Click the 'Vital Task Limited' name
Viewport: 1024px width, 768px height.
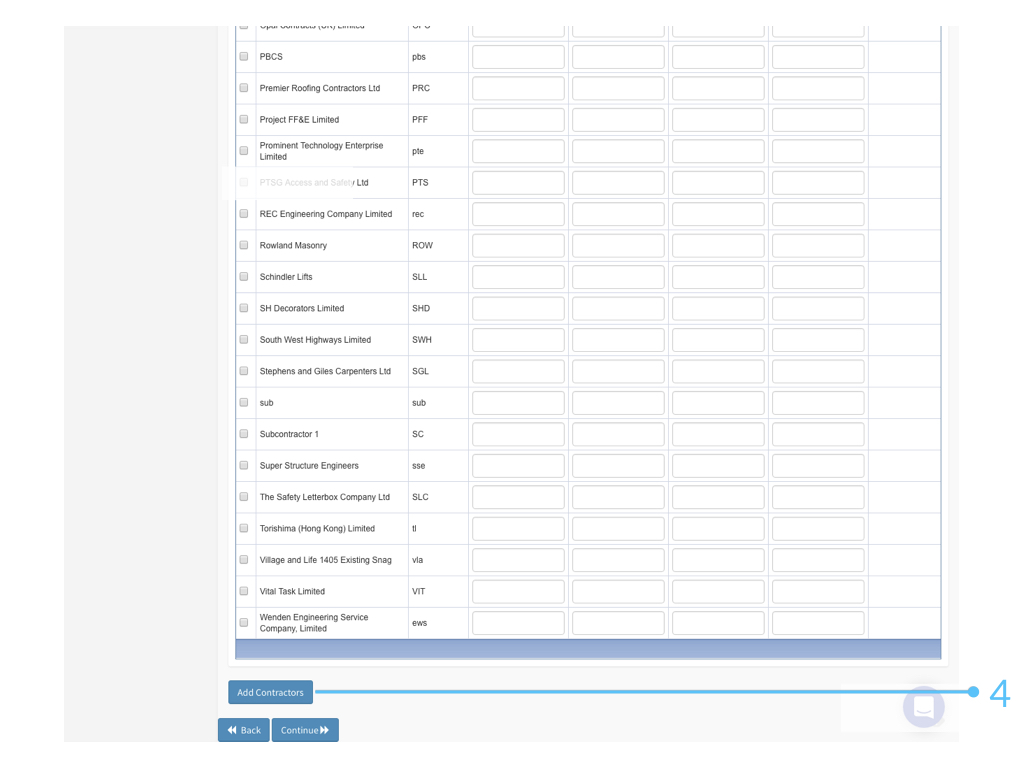click(x=292, y=592)
